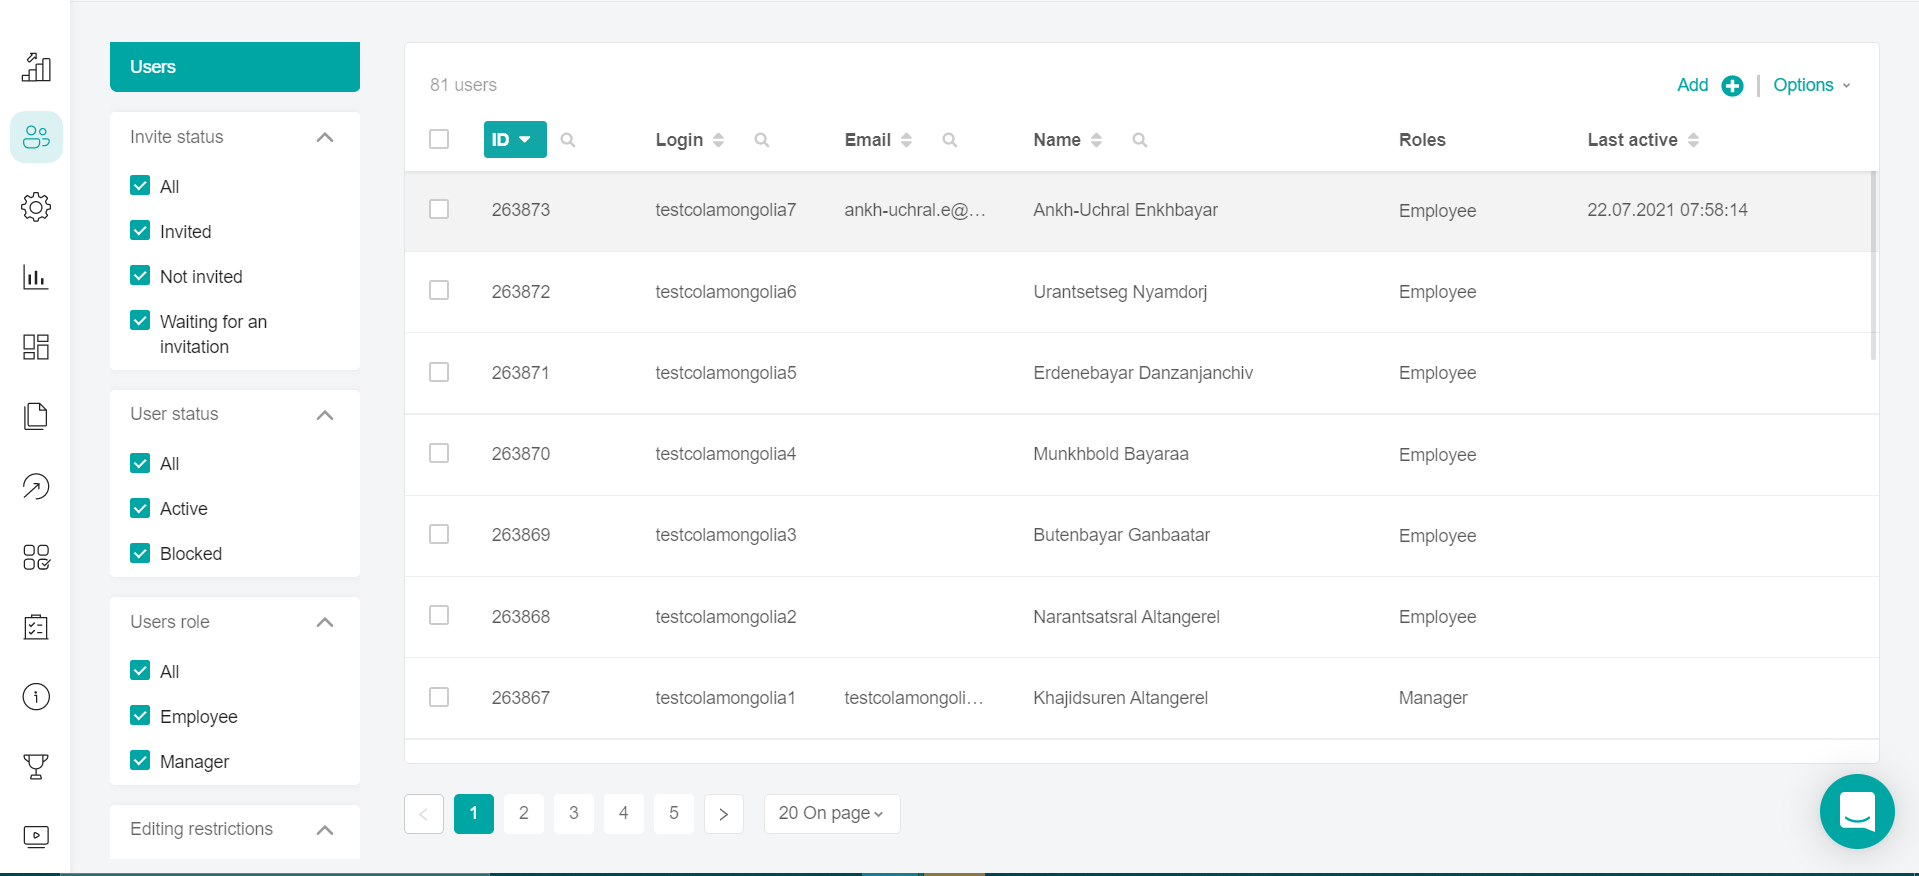Open the circular arrow icon in sidebar
This screenshot has width=1919, height=876.
tap(36, 487)
